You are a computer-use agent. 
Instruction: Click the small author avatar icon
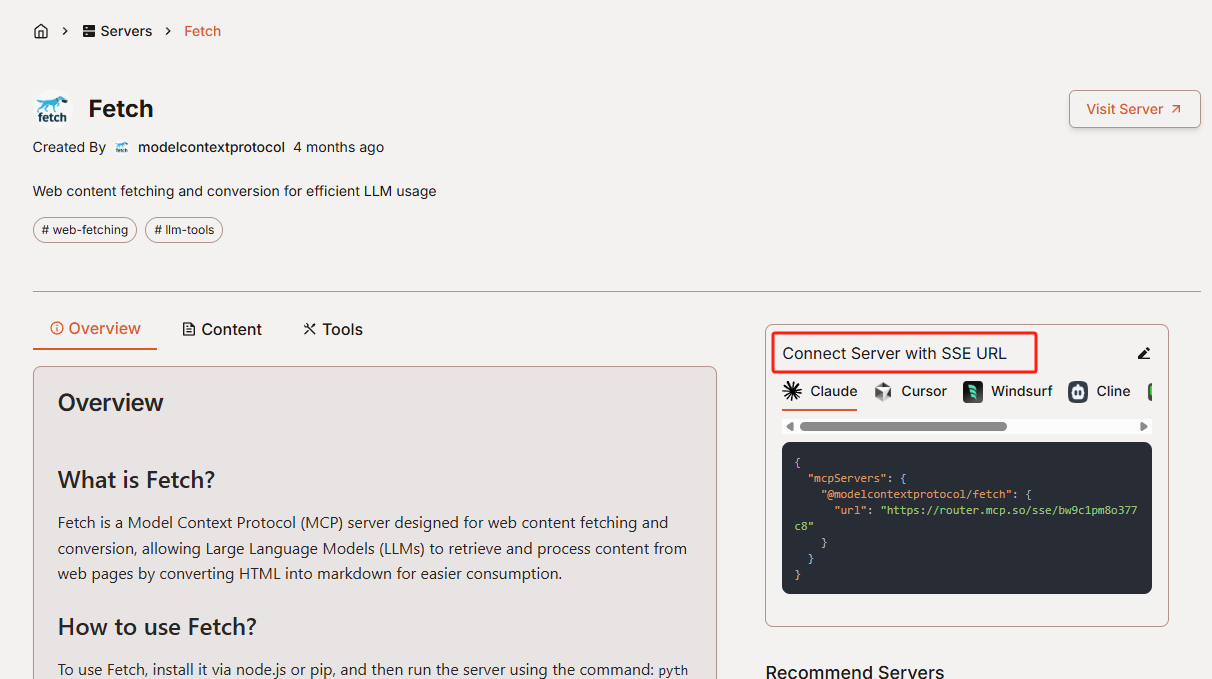122,147
